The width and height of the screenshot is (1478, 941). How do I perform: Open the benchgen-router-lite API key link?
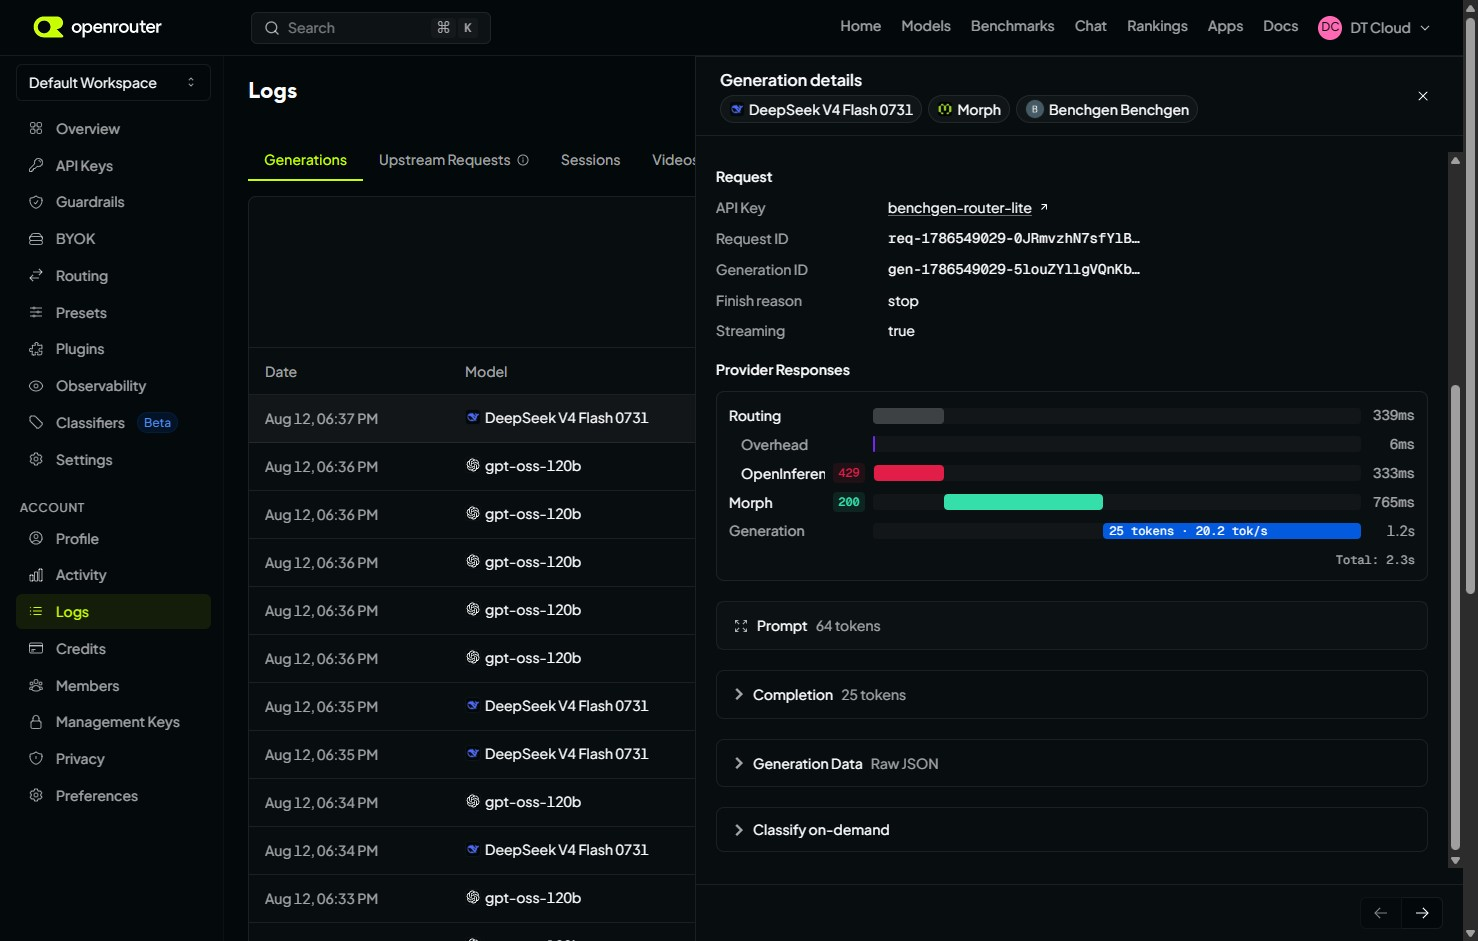coord(959,208)
